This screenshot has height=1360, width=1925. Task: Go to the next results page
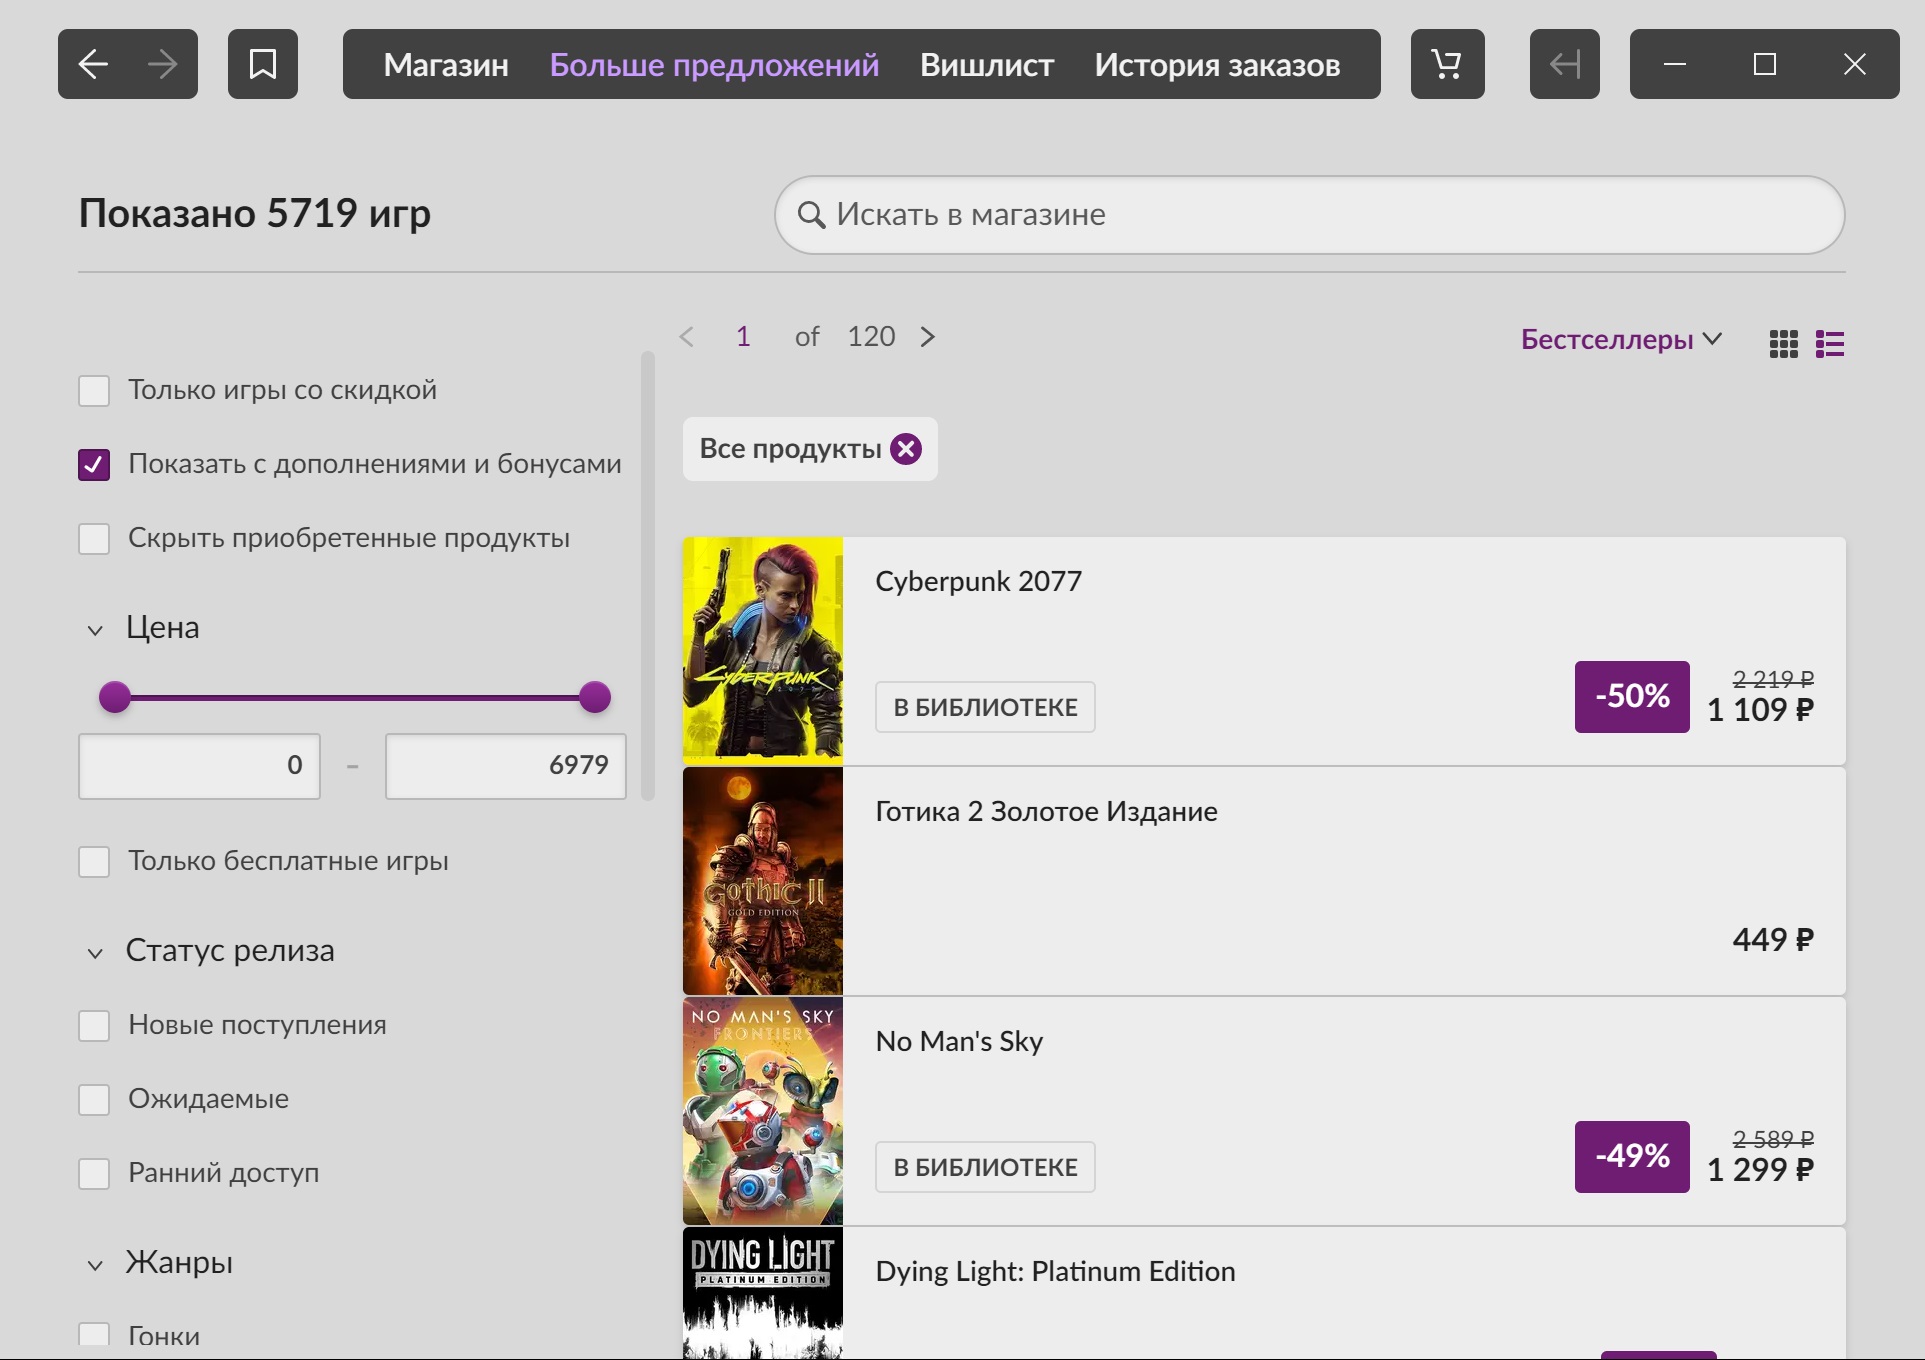[x=928, y=337]
